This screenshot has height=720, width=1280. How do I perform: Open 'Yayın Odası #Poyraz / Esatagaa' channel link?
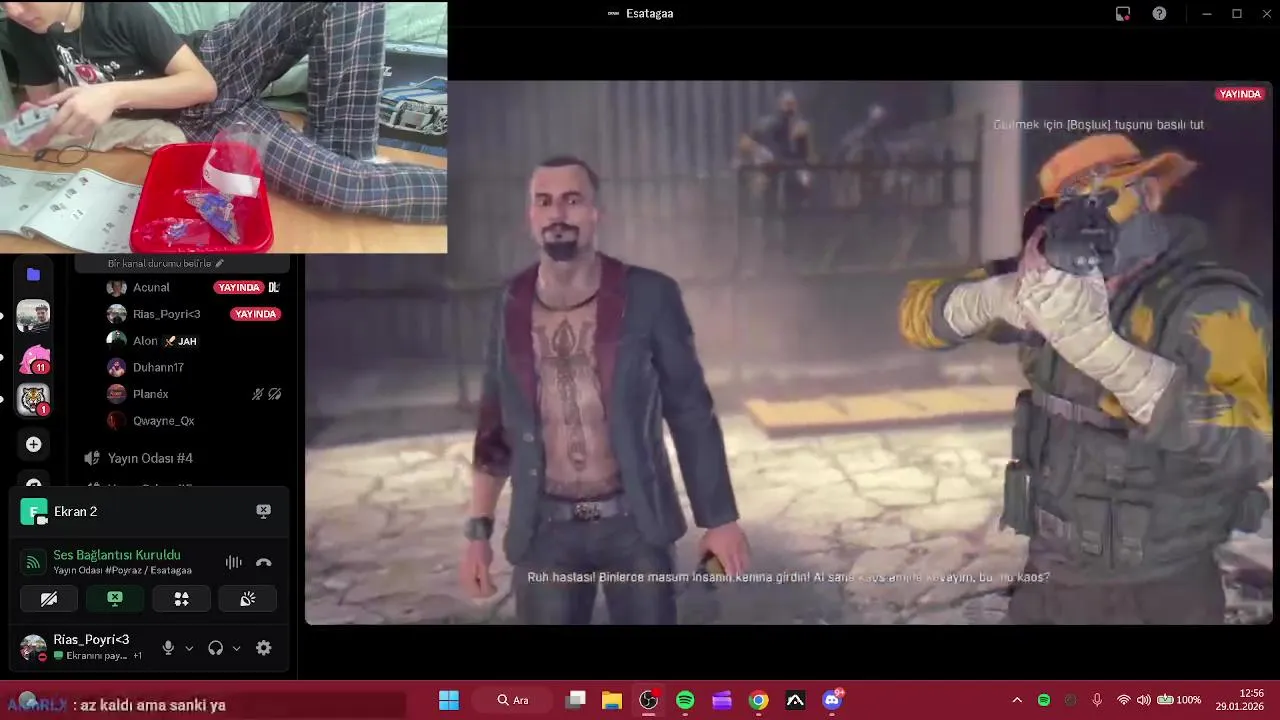(122, 570)
